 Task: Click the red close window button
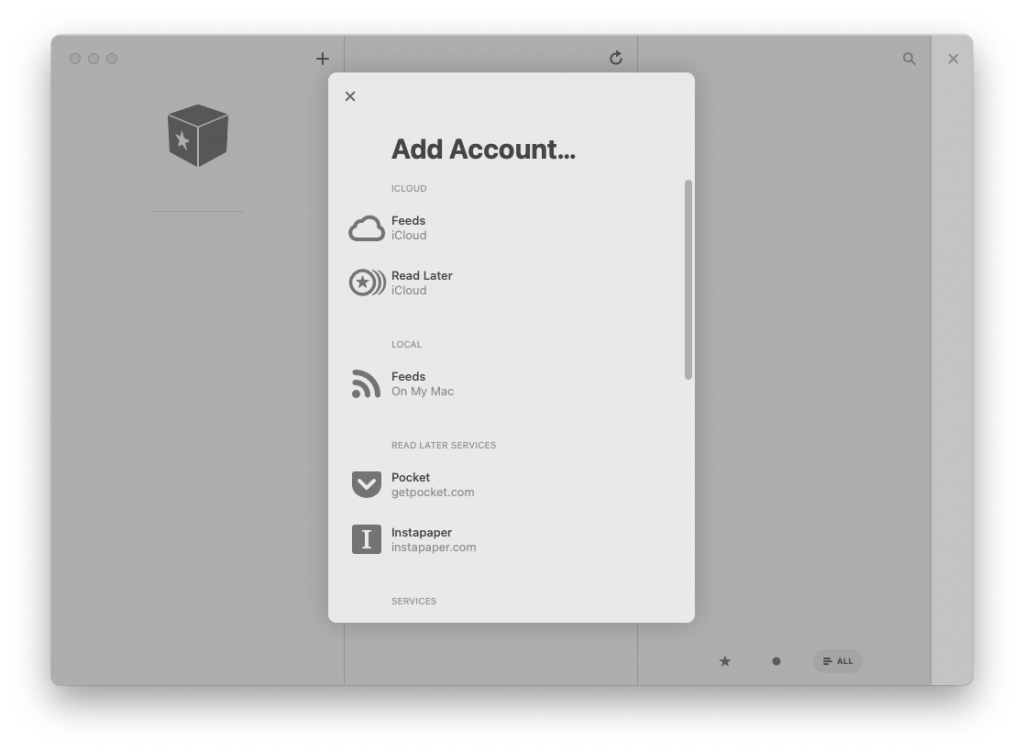75,59
